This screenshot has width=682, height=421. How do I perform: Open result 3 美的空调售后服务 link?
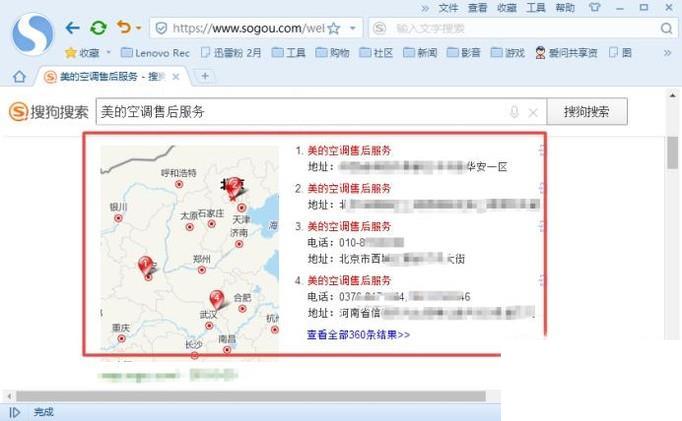(349, 226)
